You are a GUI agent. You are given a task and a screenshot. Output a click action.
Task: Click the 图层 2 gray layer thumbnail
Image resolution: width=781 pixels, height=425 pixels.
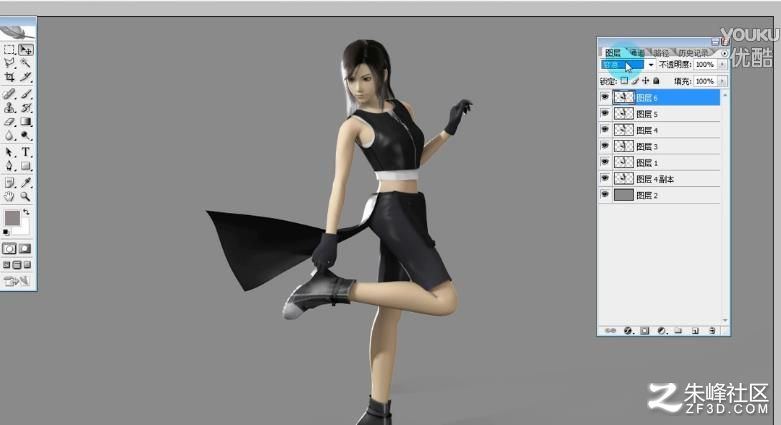[x=624, y=195]
